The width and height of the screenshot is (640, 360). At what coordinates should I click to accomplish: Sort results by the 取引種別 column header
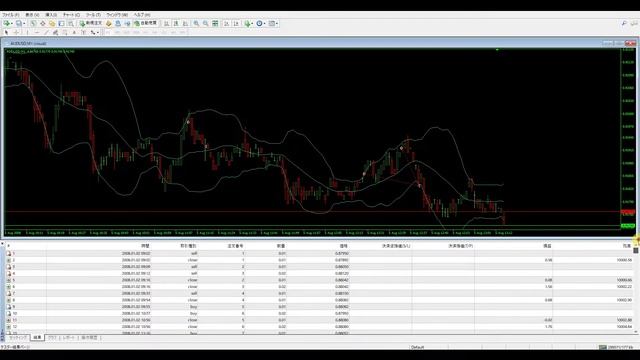188,246
